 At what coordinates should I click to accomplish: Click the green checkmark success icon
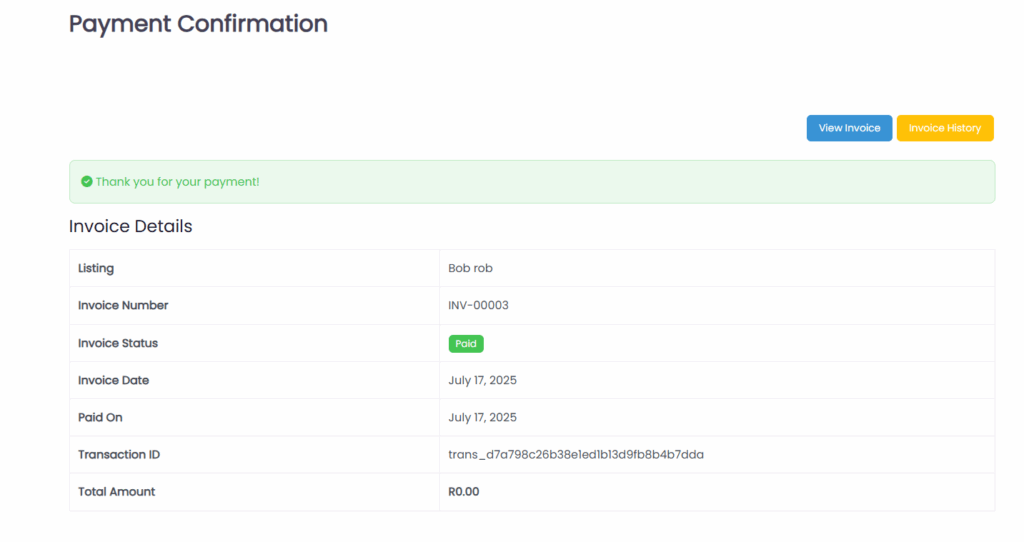(86, 182)
